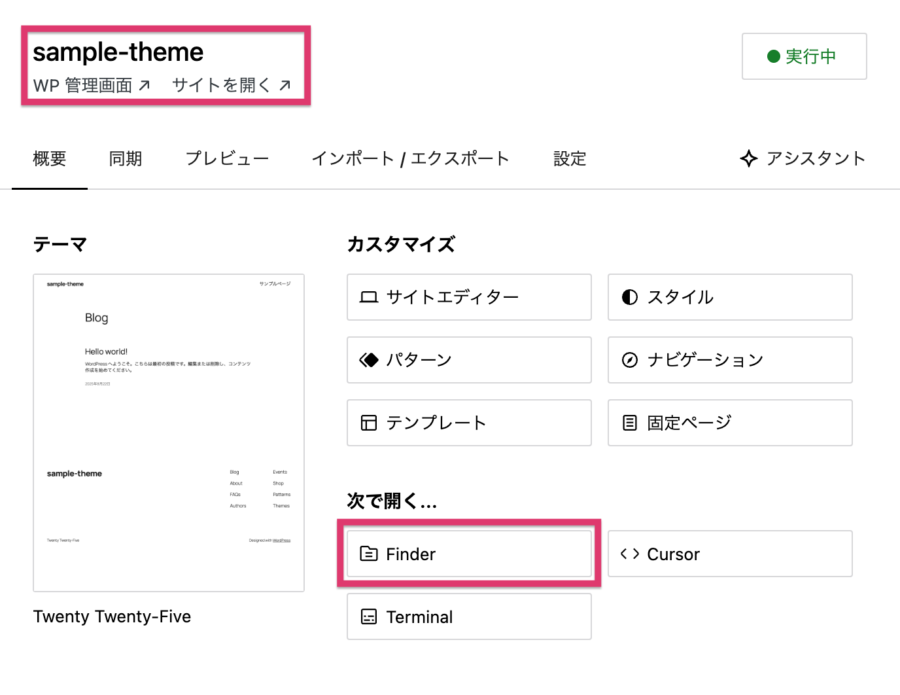Viewport: 900px width, 695px height.
Task: Open the 固定ページ button
Action: point(730,423)
